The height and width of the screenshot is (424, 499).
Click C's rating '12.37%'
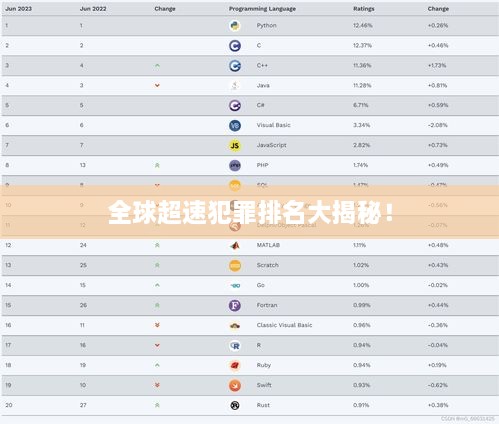(x=363, y=45)
